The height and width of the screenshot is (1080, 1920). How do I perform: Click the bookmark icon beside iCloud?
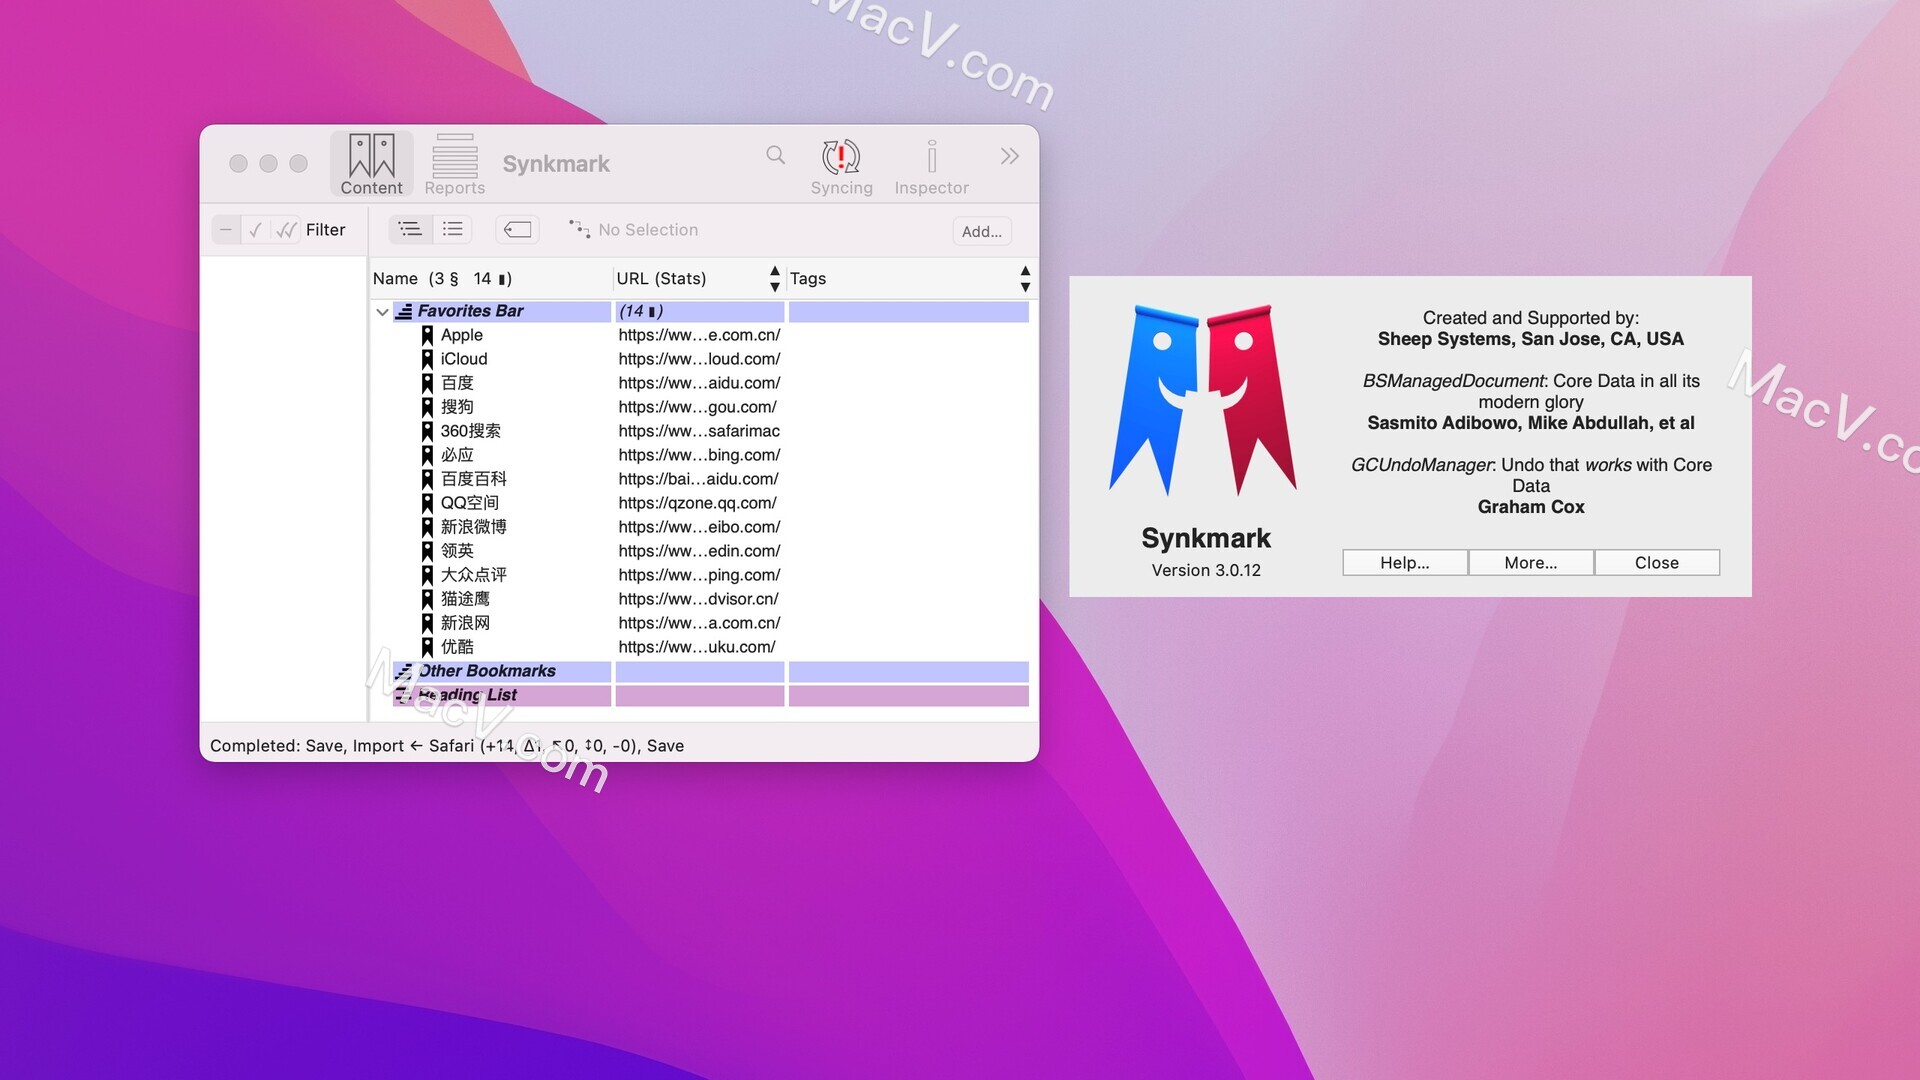pos(427,359)
